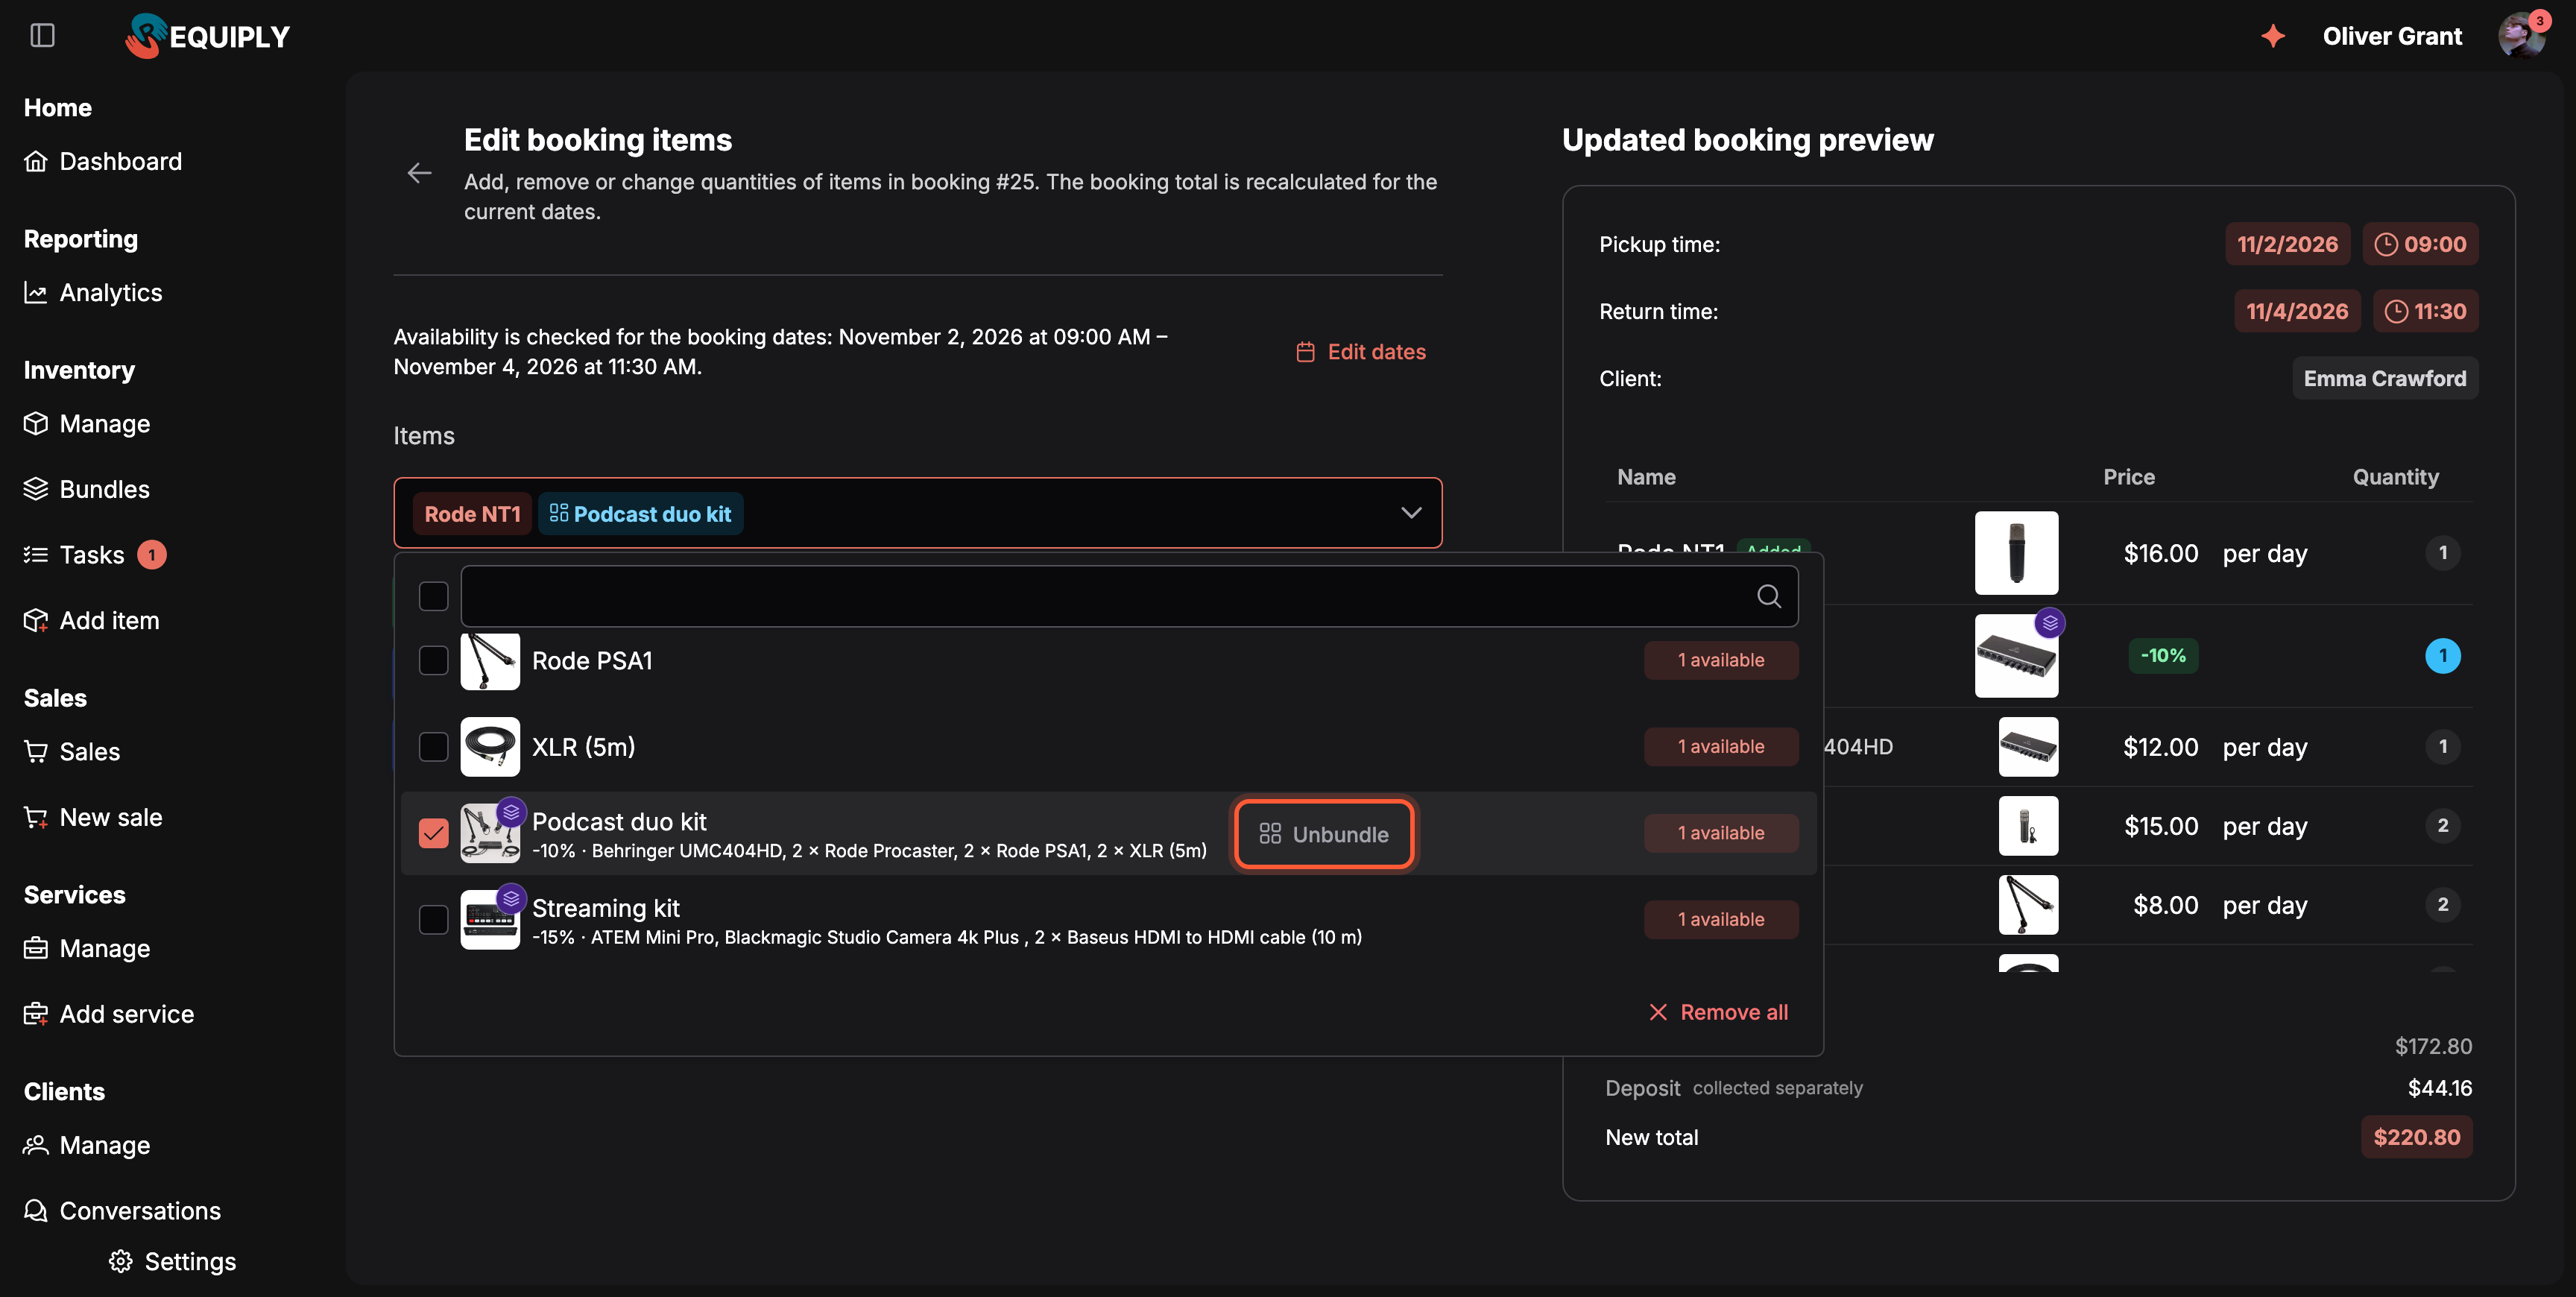Start a New sale
This screenshot has width=2576, height=1297.
(x=93, y=817)
